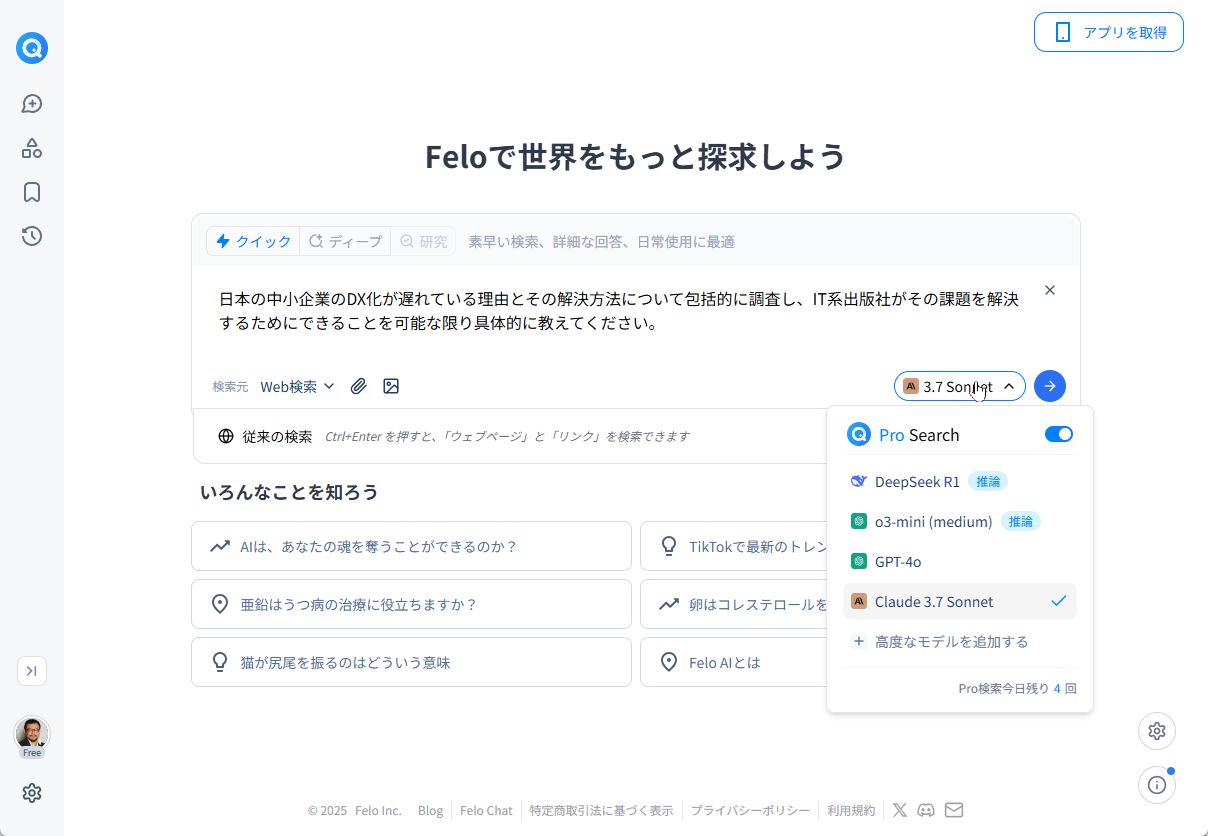Click the Pro Search logo icon in dropdown
The width and height of the screenshot is (1208, 836).
click(x=859, y=434)
